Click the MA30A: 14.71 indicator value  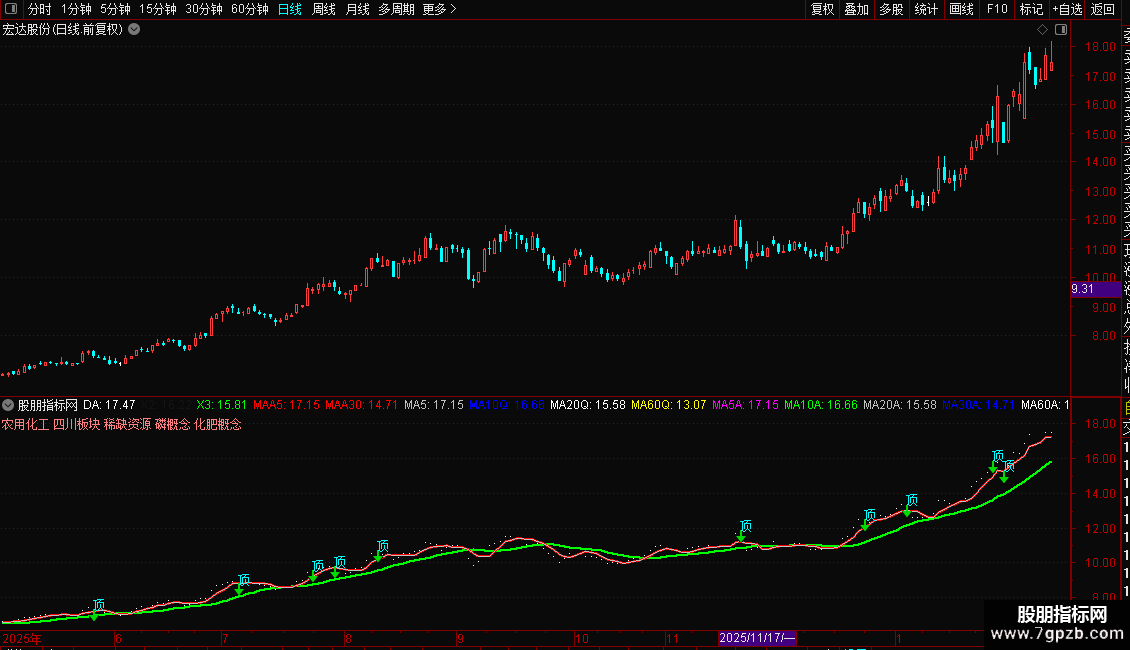click(x=978, y=405)
